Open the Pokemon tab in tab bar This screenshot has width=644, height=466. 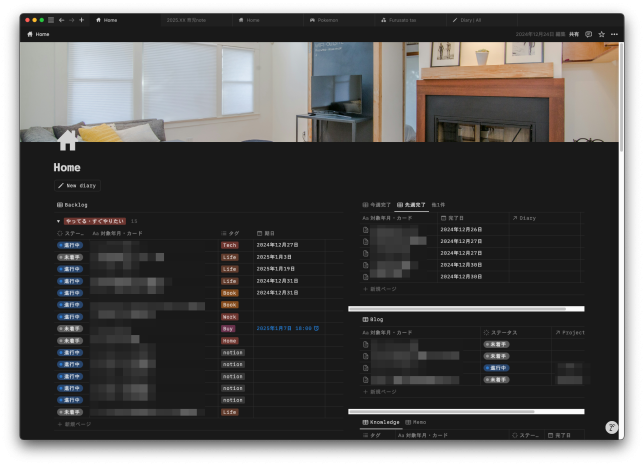tap(327, 19)
